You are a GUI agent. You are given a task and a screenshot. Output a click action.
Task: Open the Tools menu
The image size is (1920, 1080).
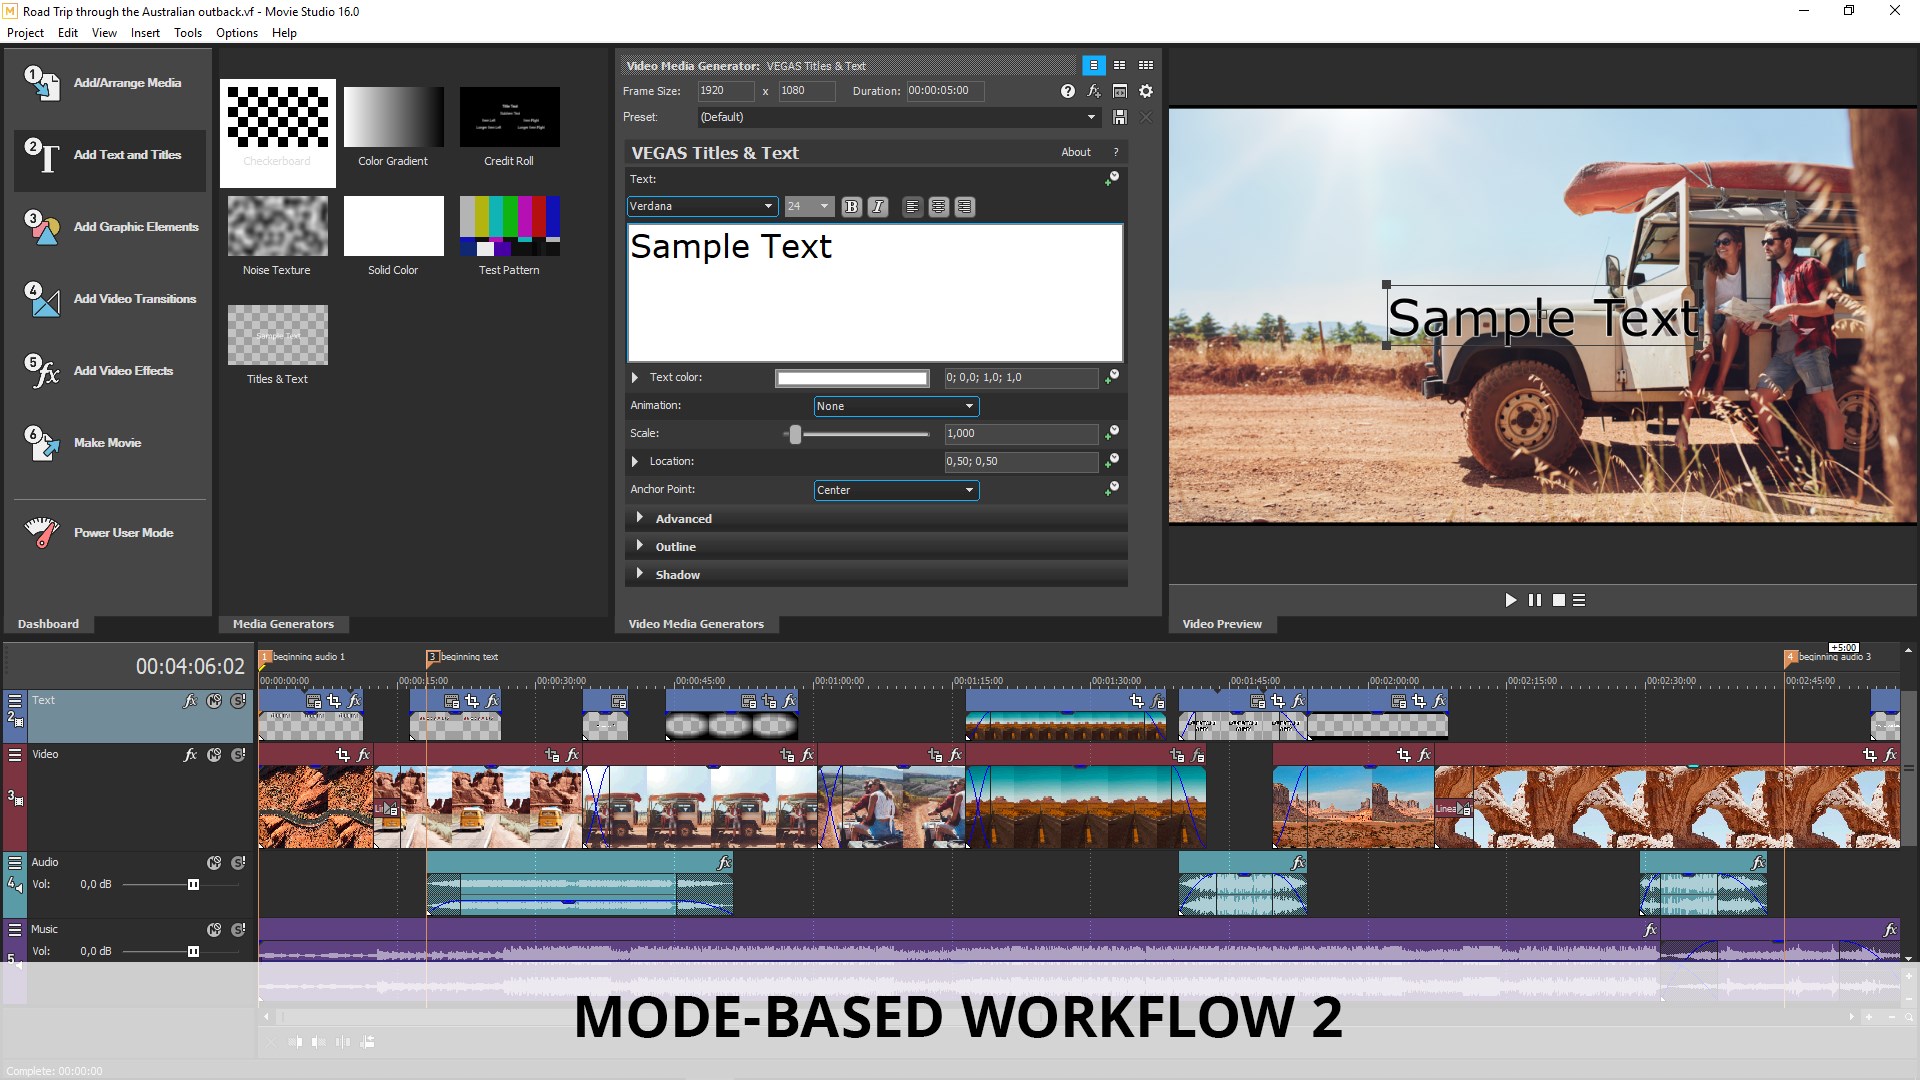coord(187,33)
